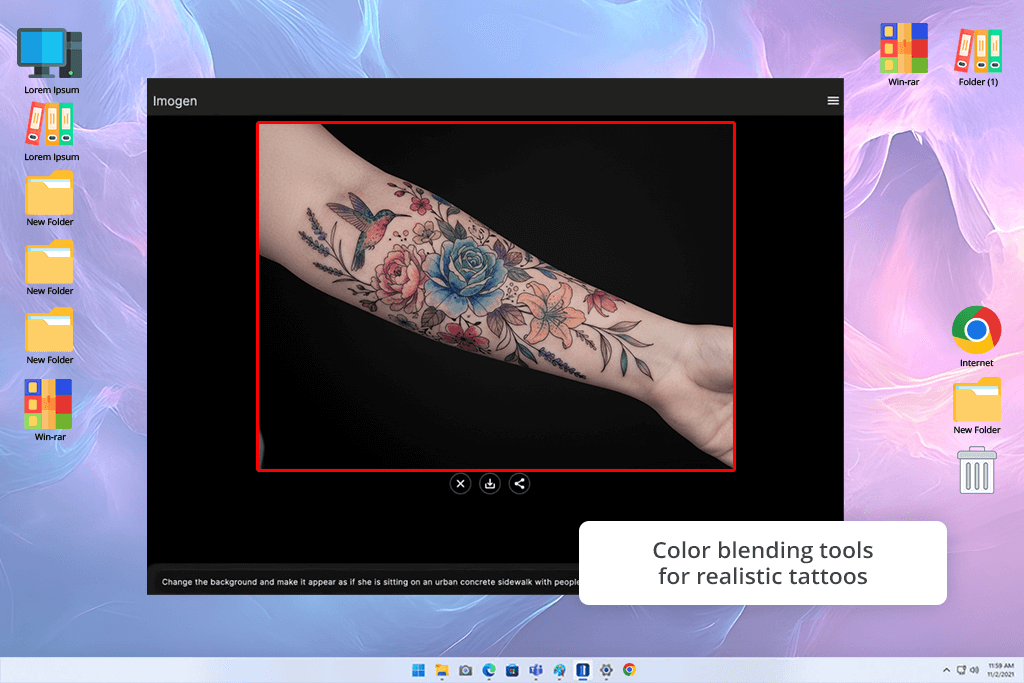The height and width of the screenshot is (683, 1024).
Task: Open the Lorem Ipsum binders desktop icon
Action: point(51,131)
